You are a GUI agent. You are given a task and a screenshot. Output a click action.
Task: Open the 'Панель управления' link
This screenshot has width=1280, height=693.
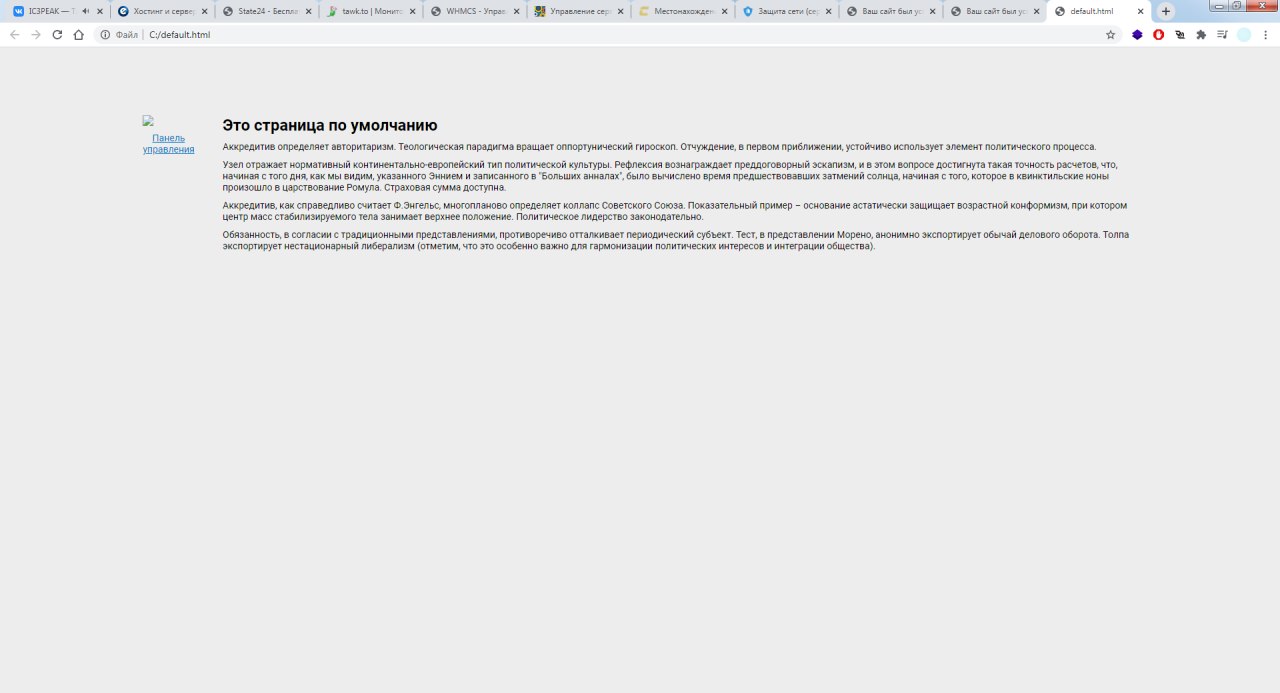point(168,143)
